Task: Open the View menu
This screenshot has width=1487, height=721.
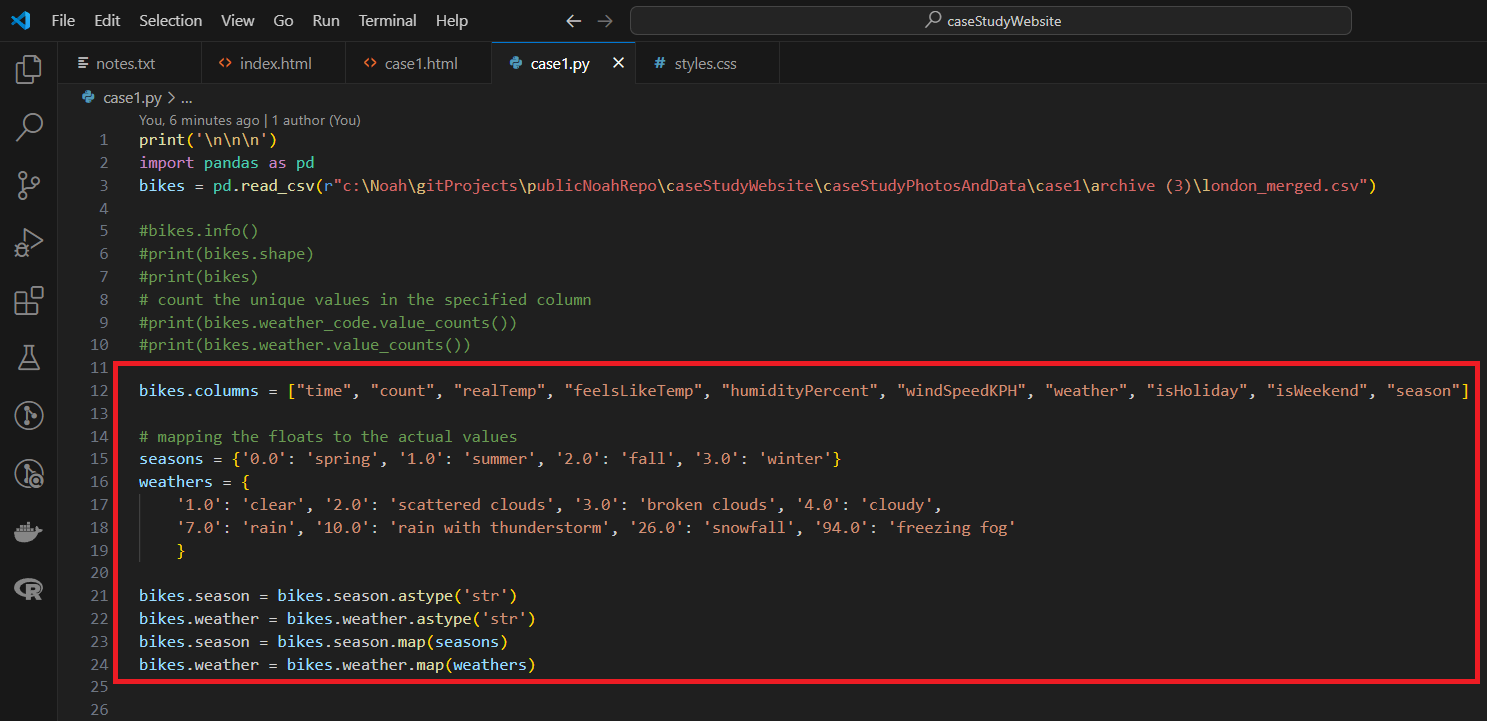Action: tap(238, 20)
